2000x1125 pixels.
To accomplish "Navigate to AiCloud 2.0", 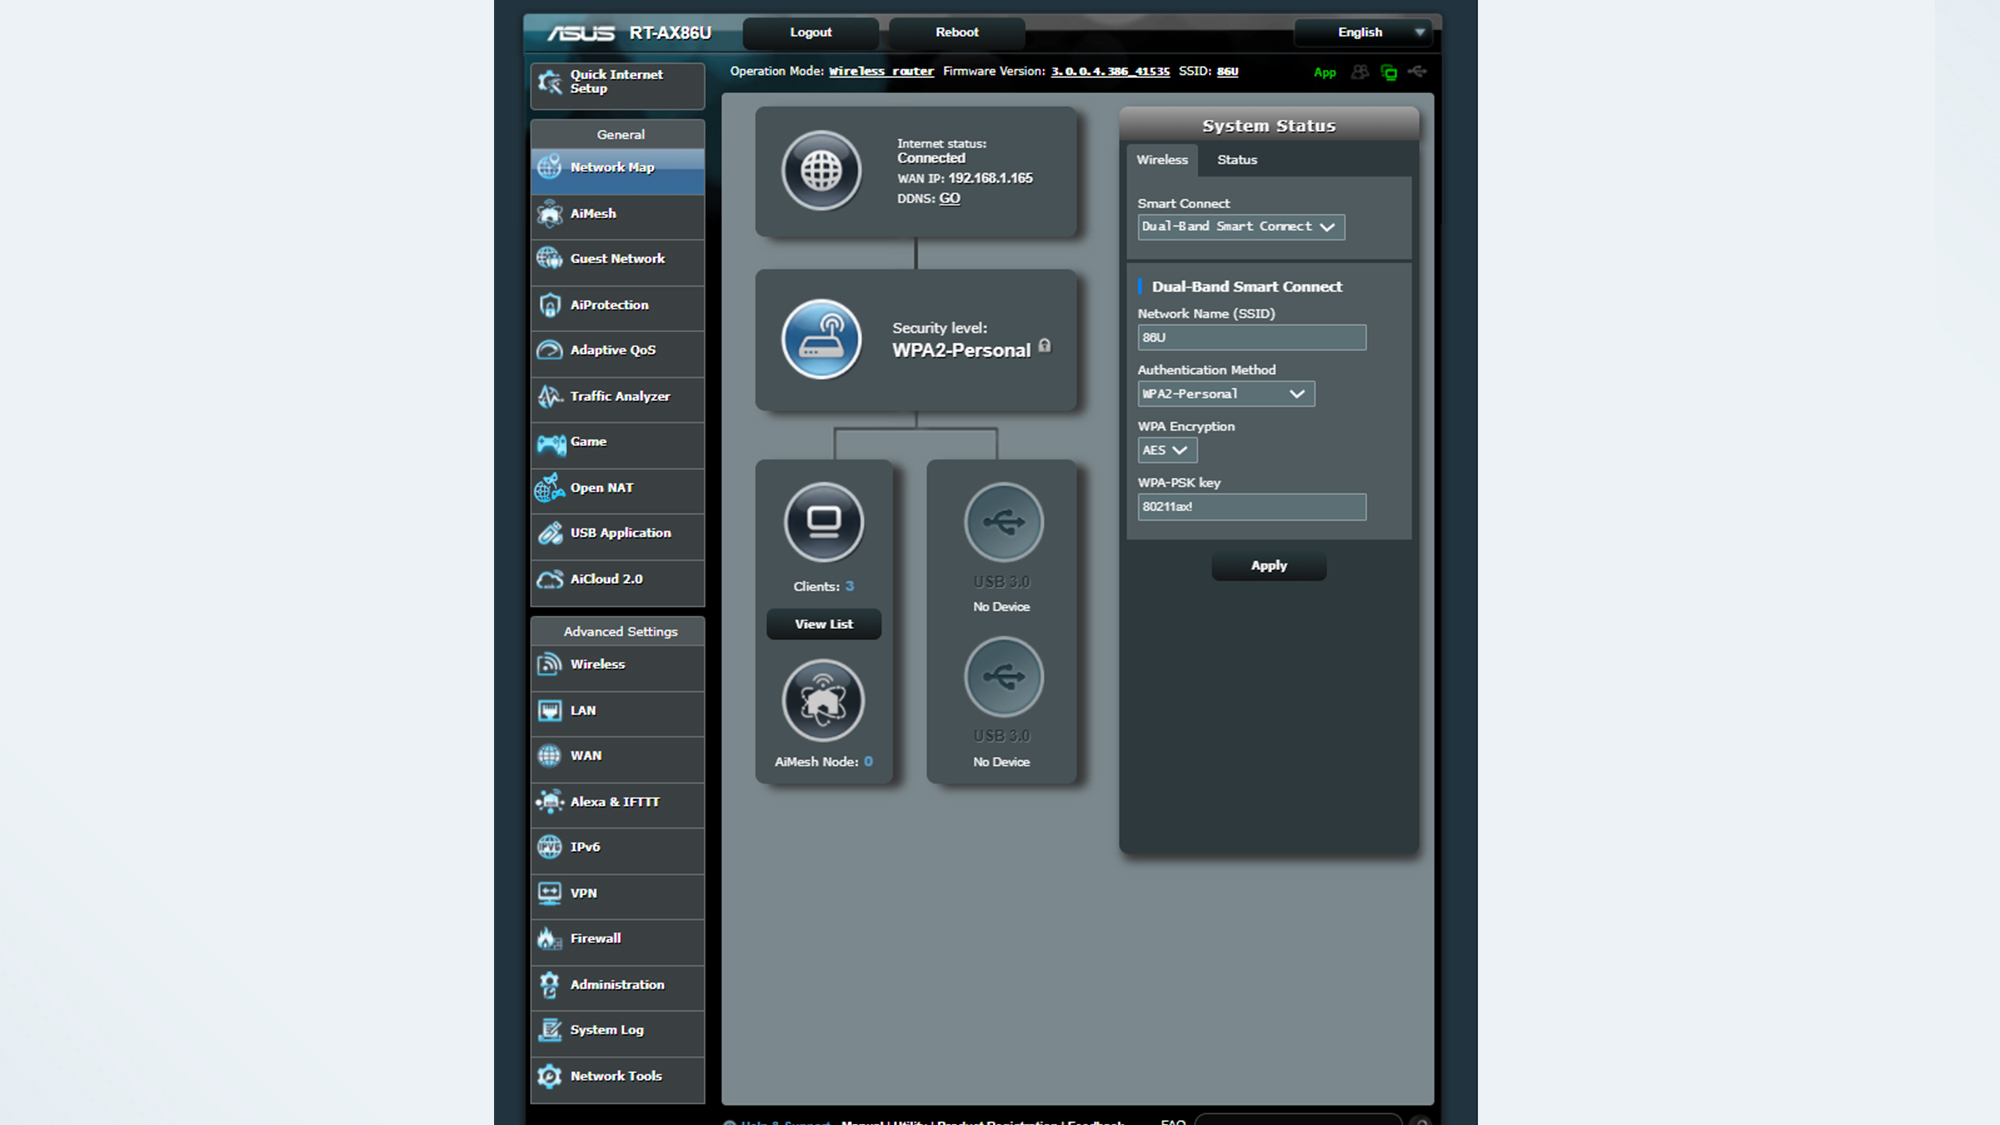I will coord(620,578).
